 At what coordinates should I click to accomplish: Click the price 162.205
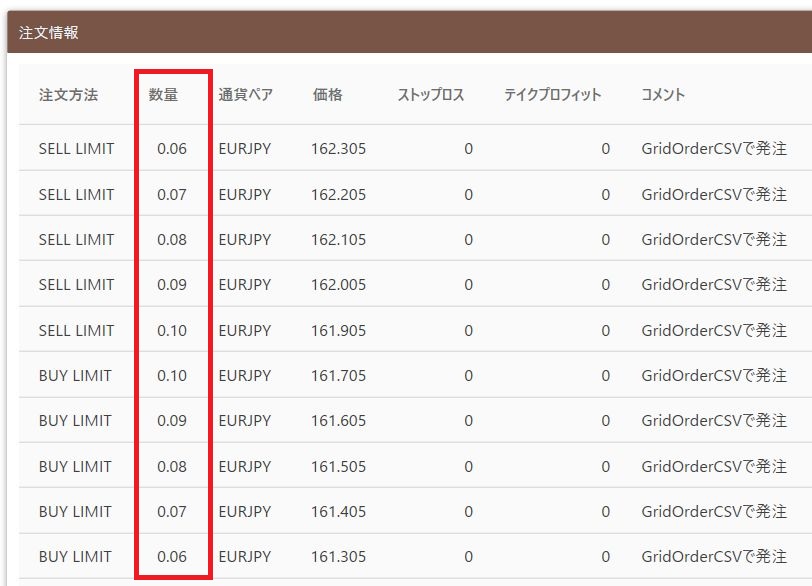339,195
